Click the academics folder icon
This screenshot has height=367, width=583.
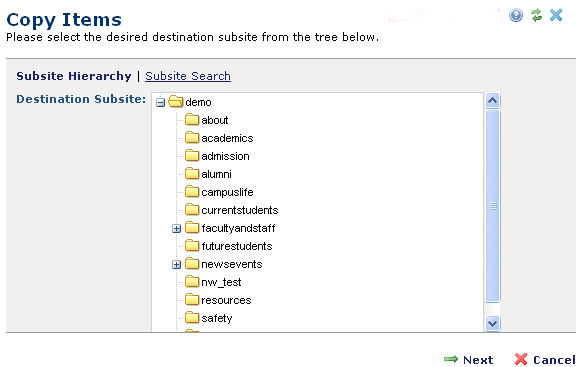(192, 137)
